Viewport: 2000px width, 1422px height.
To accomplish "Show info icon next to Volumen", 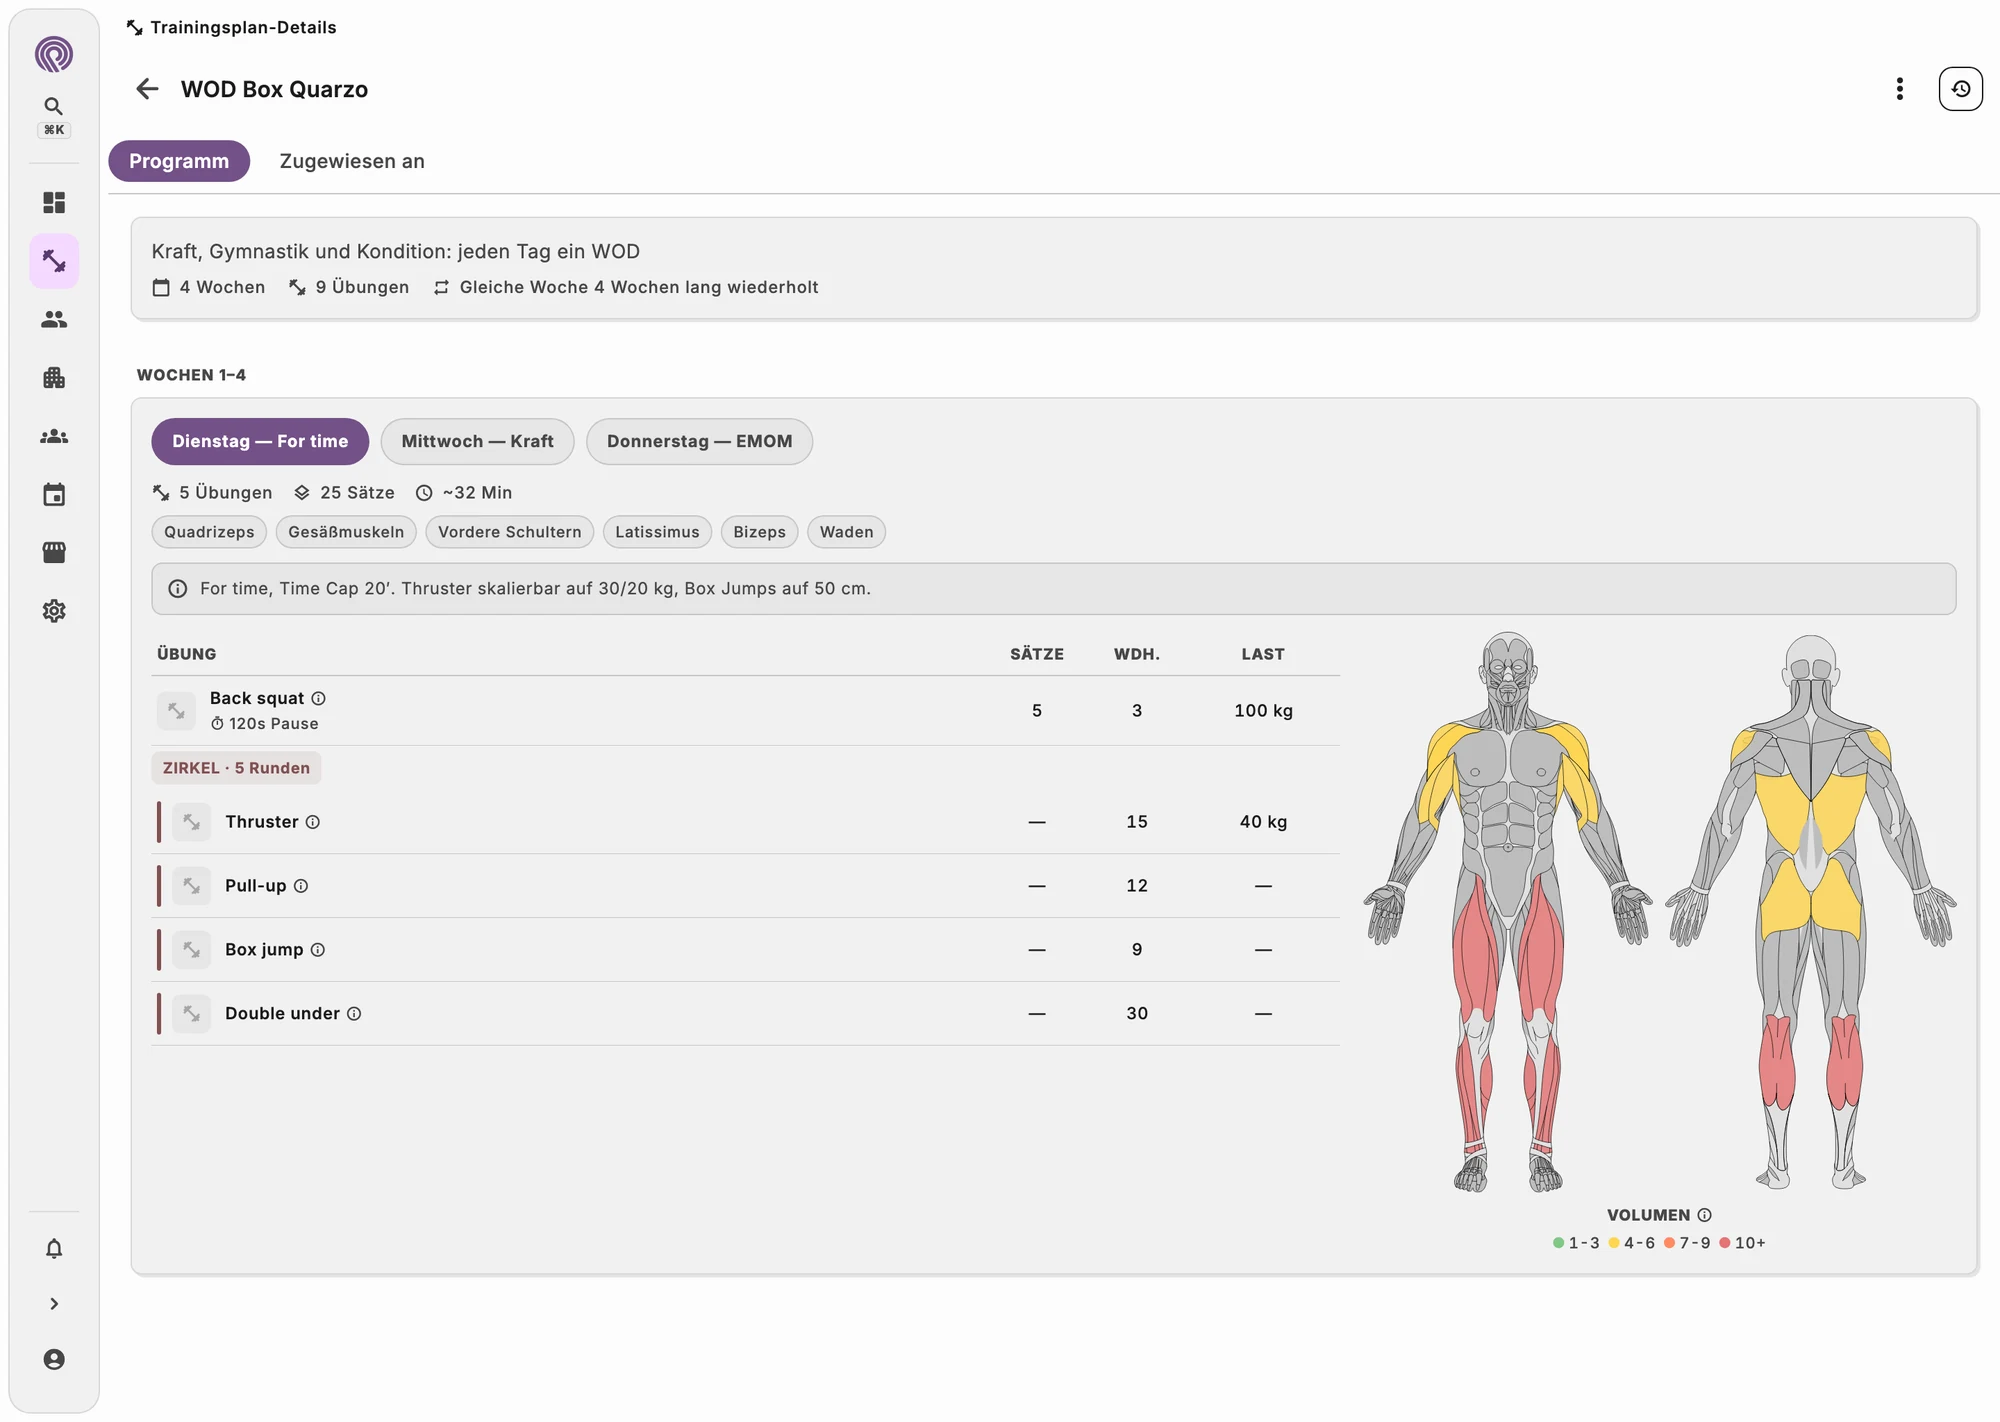I will (1705, 1215).
